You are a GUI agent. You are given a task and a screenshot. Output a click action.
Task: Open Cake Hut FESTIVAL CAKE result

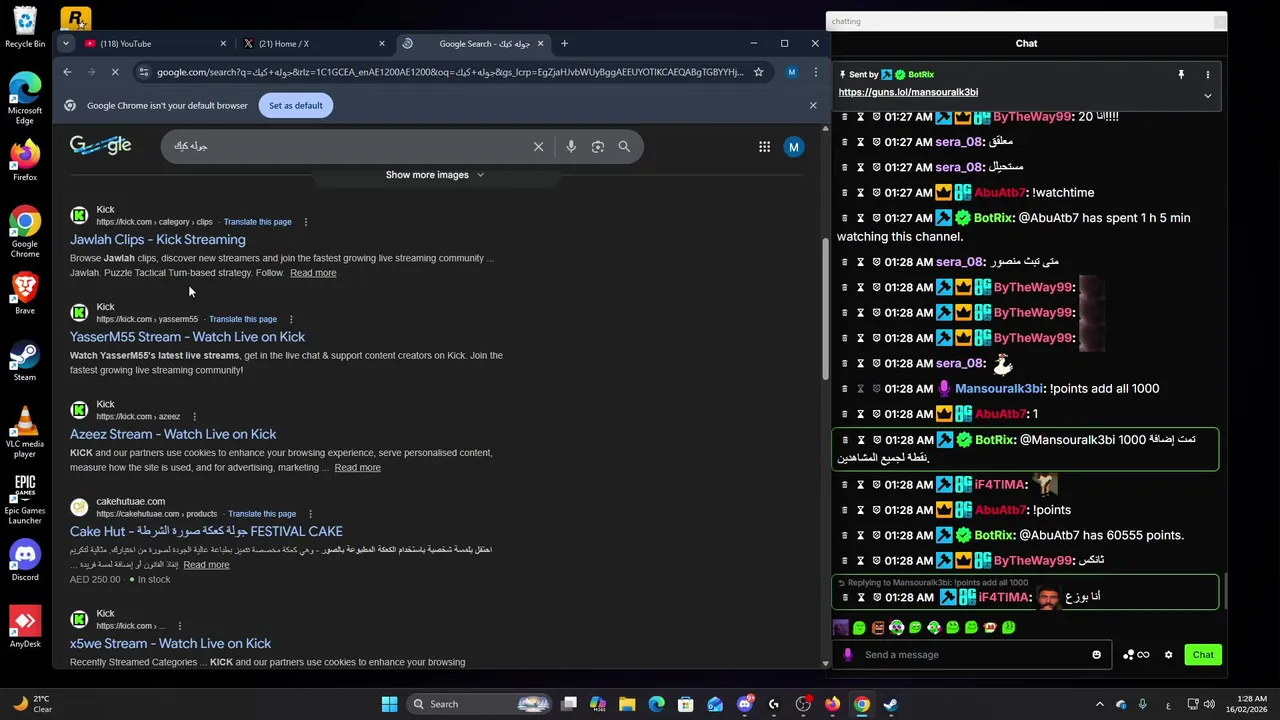[206, 531]
